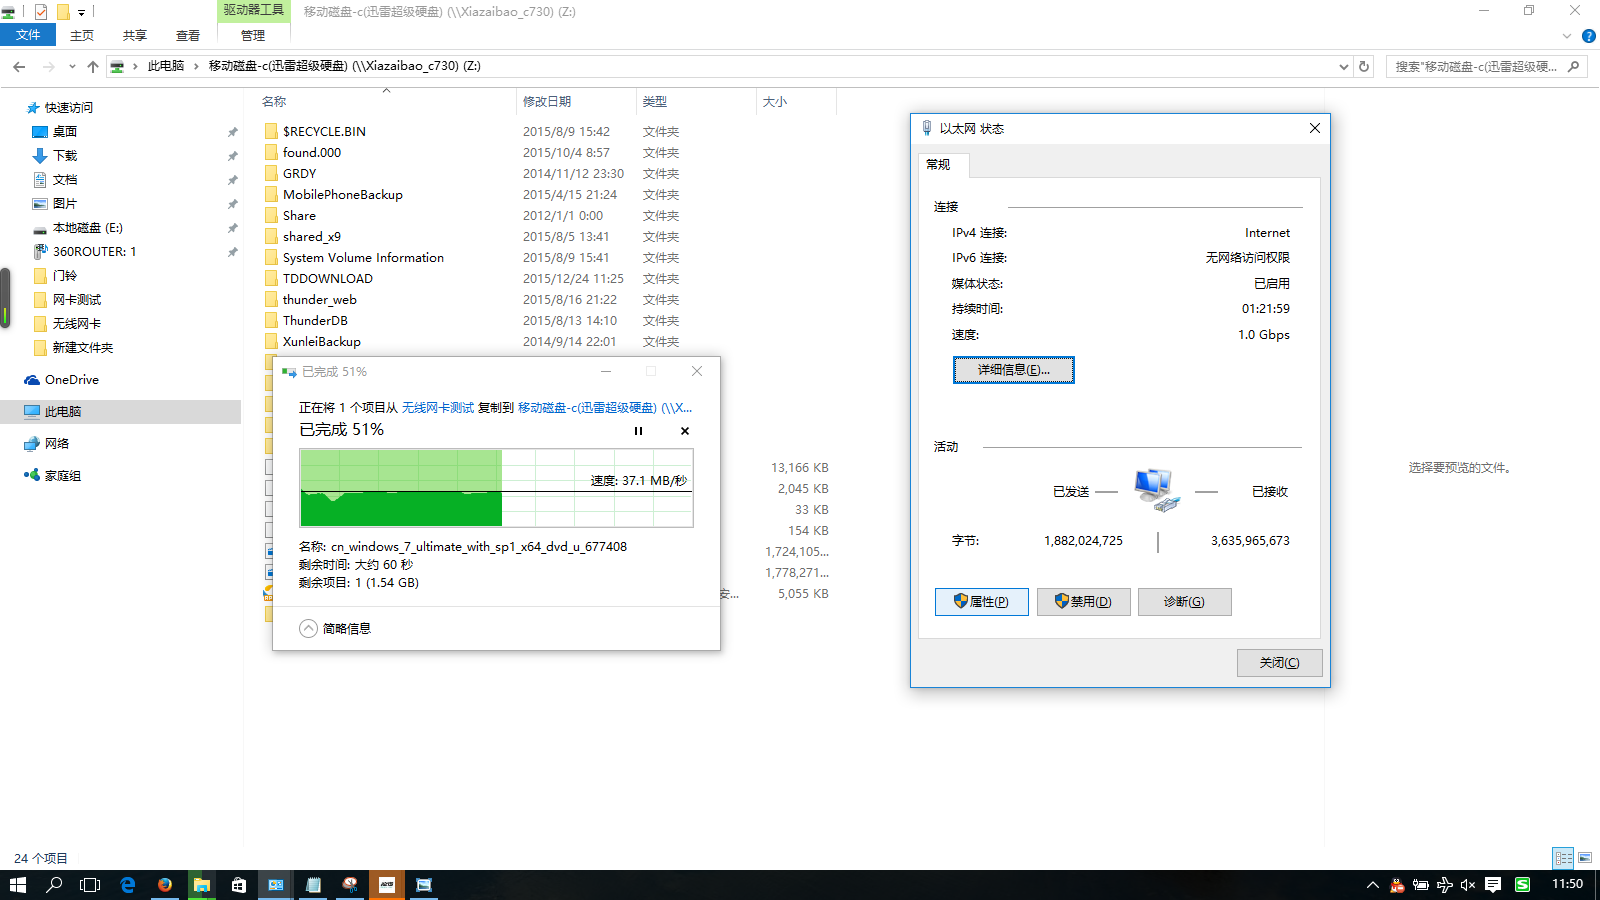Select the MobilePhoneBackup folder
Viewport: 1600px width, 900px height.
342,194
